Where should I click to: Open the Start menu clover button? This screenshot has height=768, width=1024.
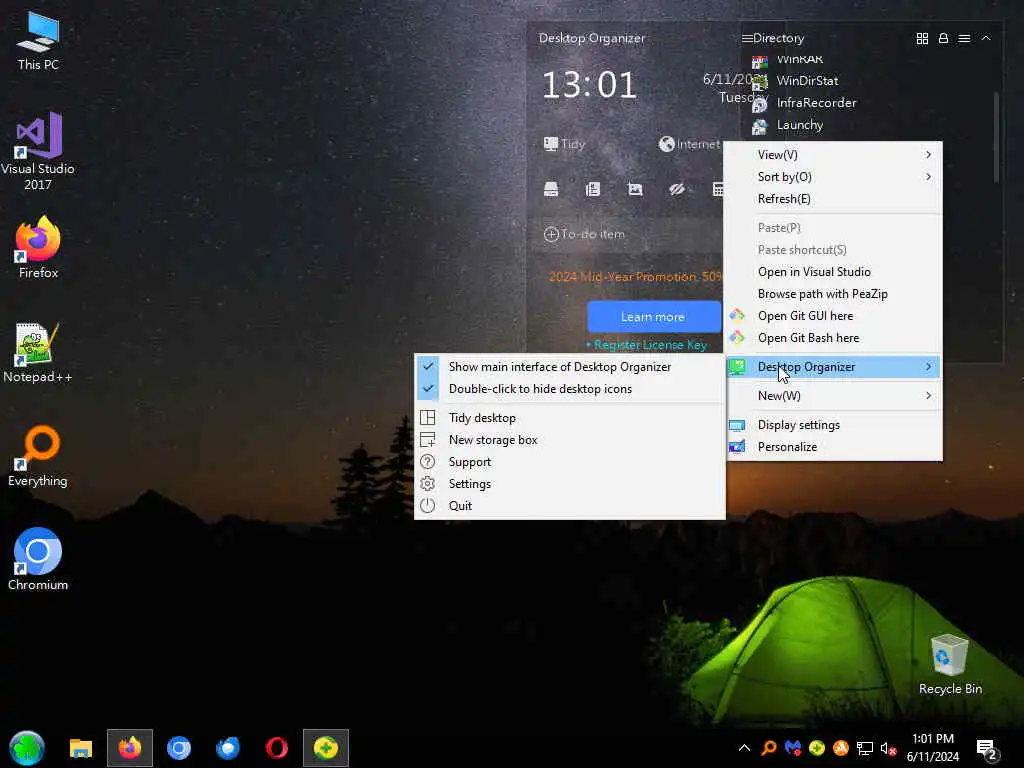click(27, 748)
